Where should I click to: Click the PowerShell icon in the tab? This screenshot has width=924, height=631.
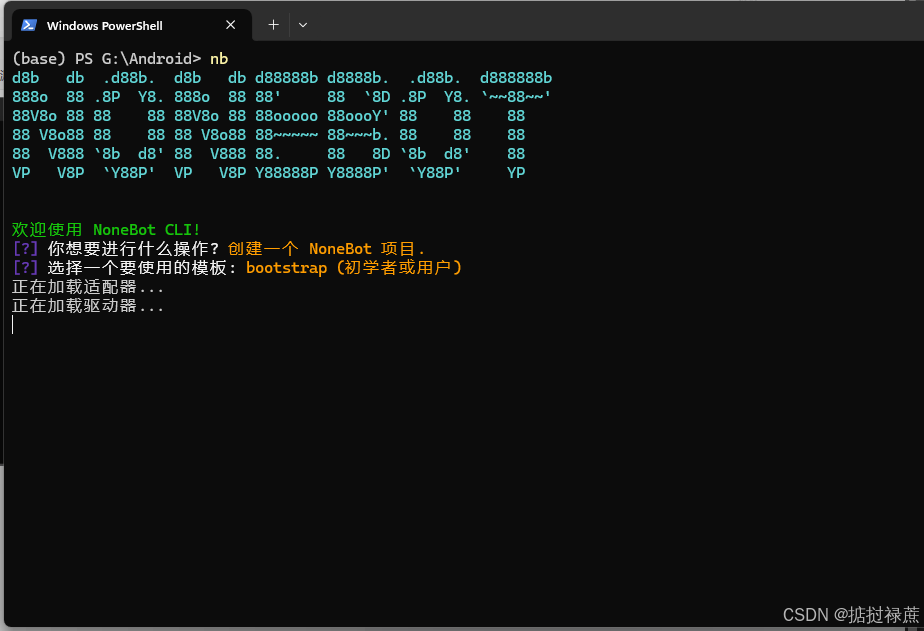[29, 25]
